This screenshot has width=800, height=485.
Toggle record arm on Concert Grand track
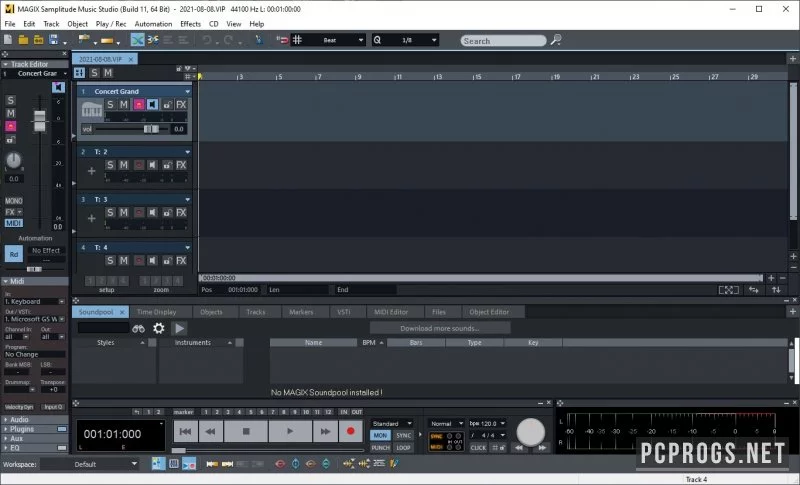point(138,105)
